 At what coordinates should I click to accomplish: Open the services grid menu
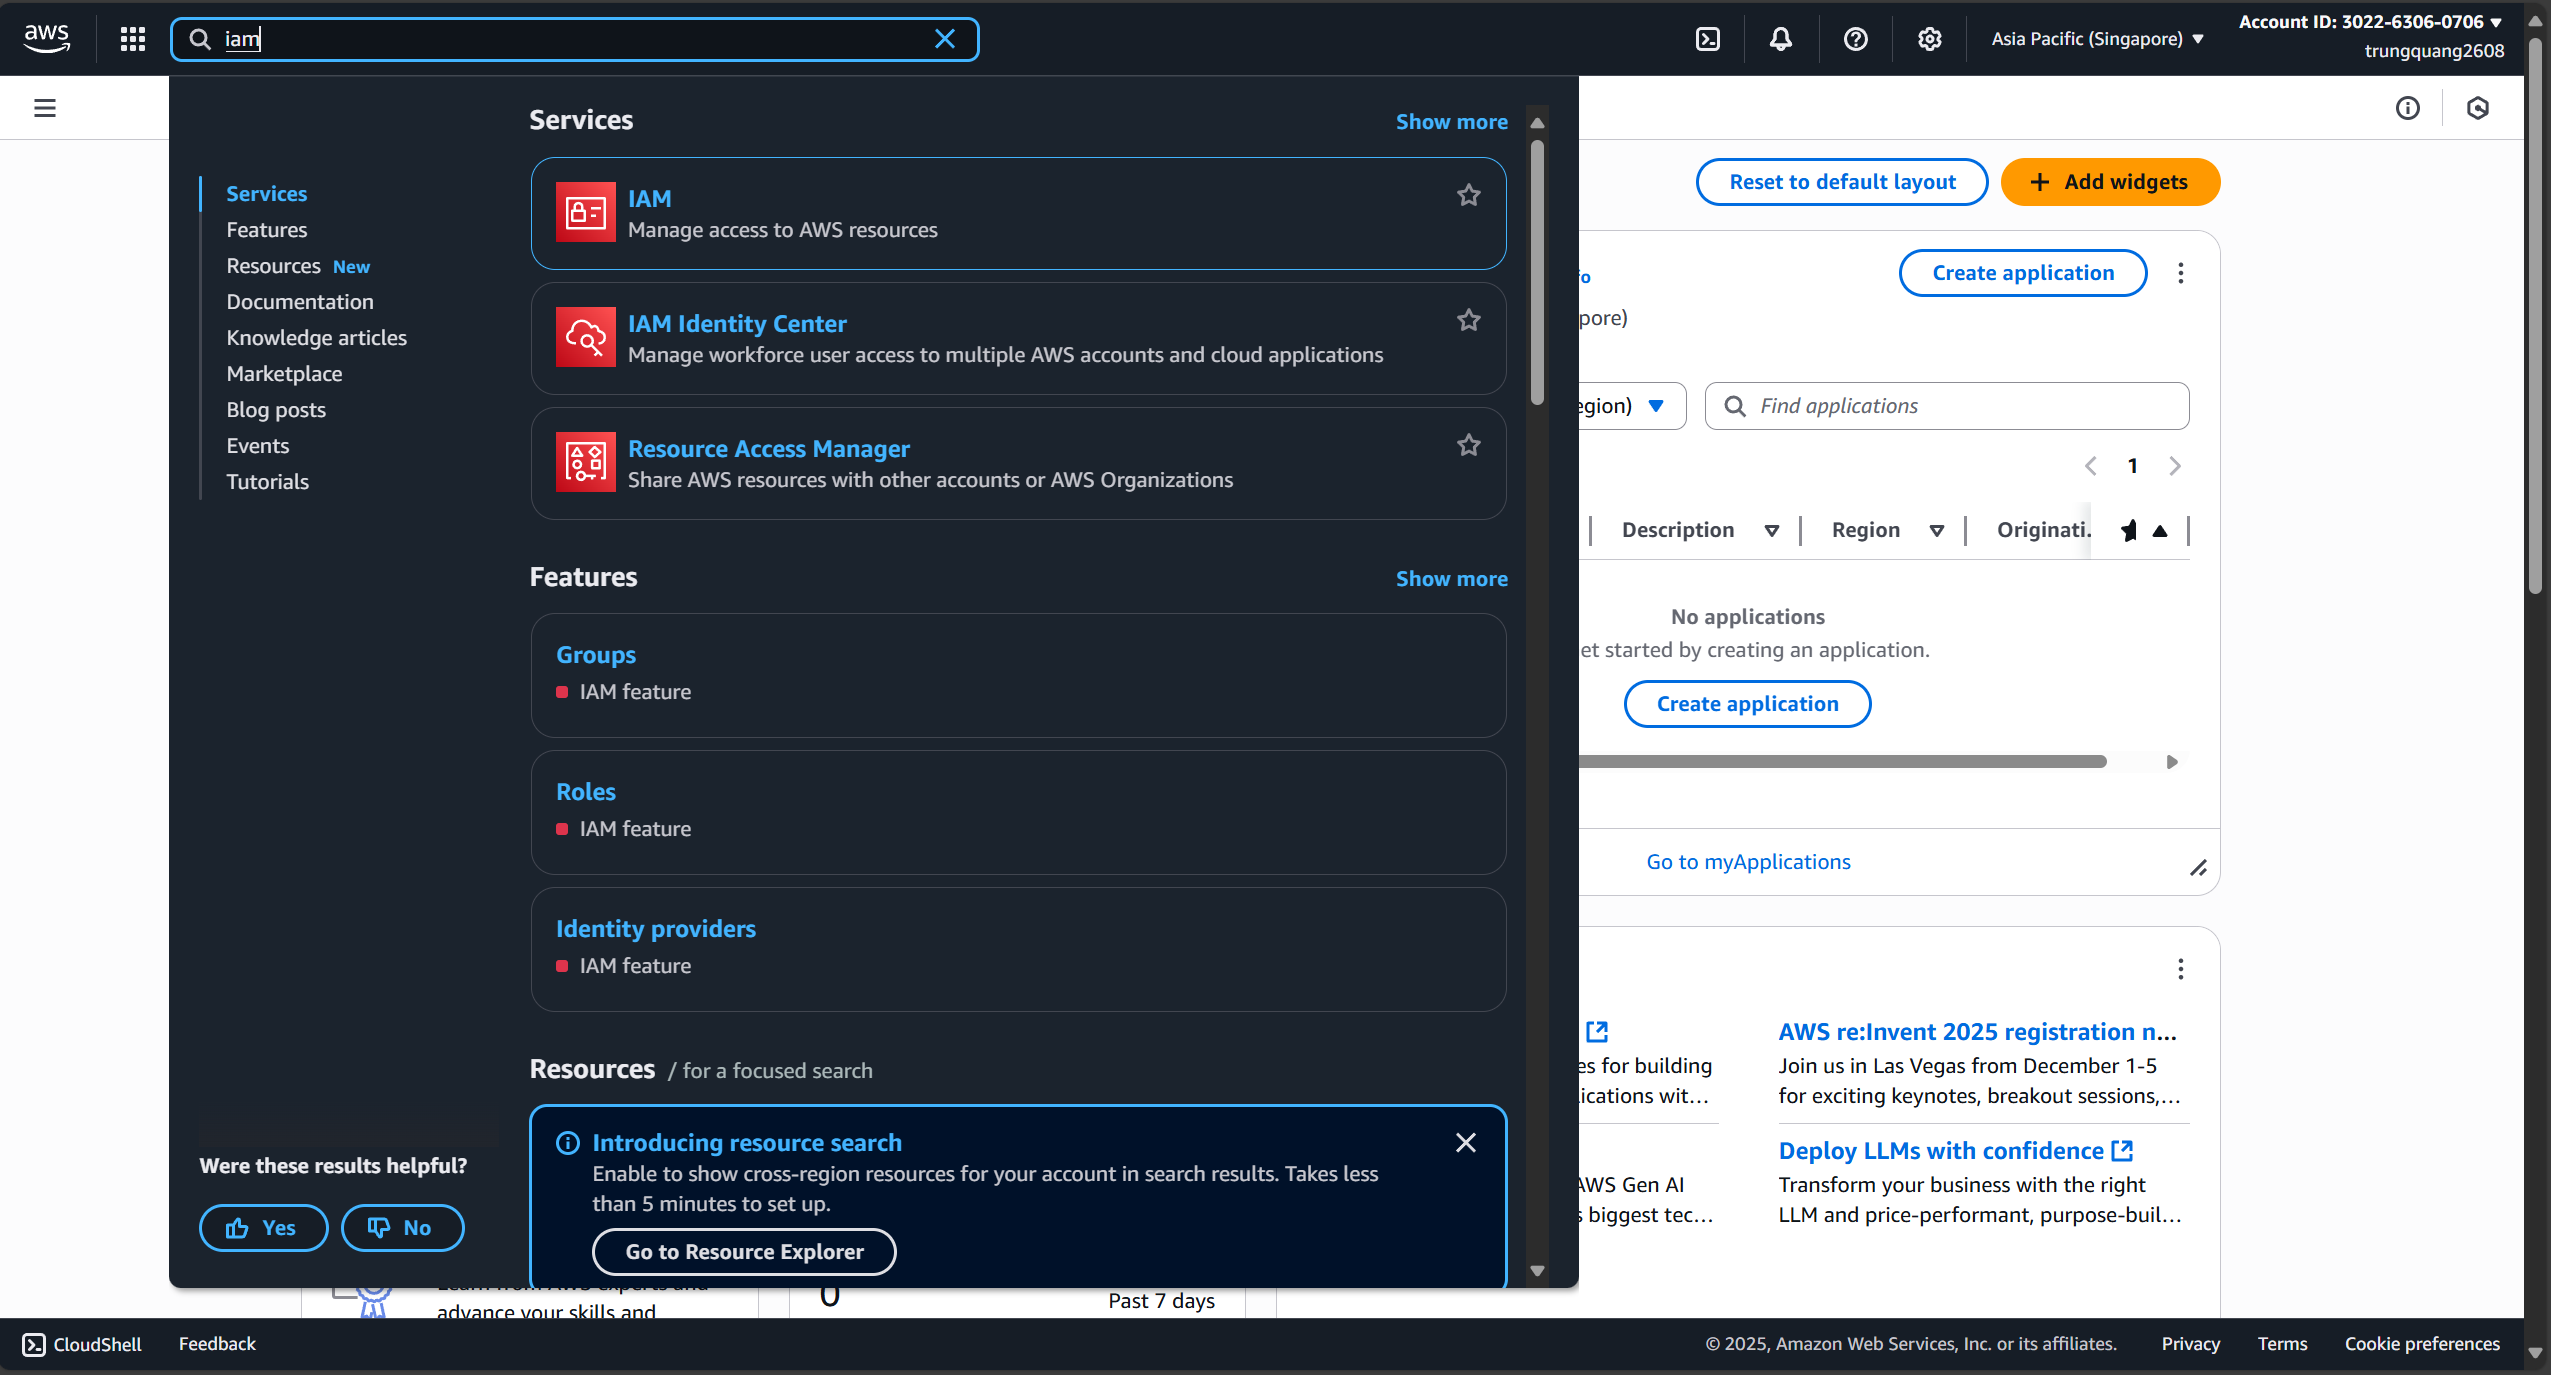[x=132, y=39]
